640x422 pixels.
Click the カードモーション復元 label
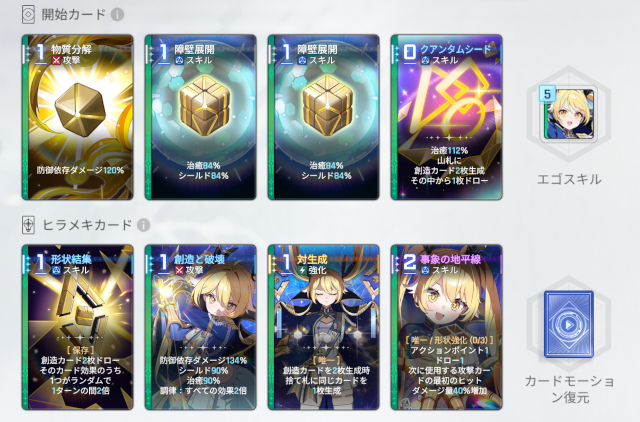[x=569, y=389]
